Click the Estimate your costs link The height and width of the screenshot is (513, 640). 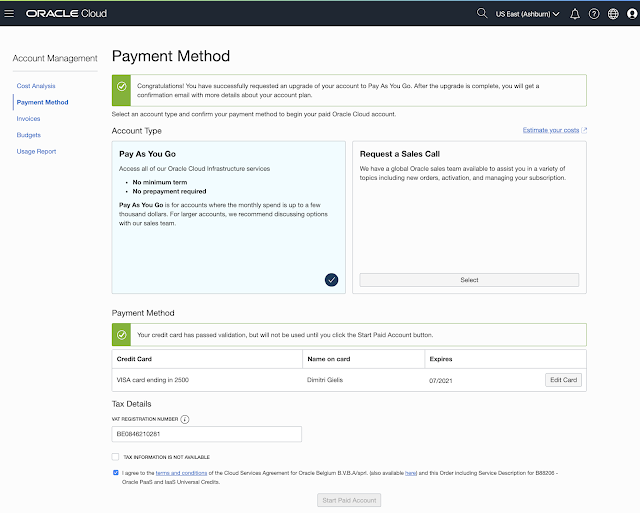pyautogui.click(x=551, y=130)
